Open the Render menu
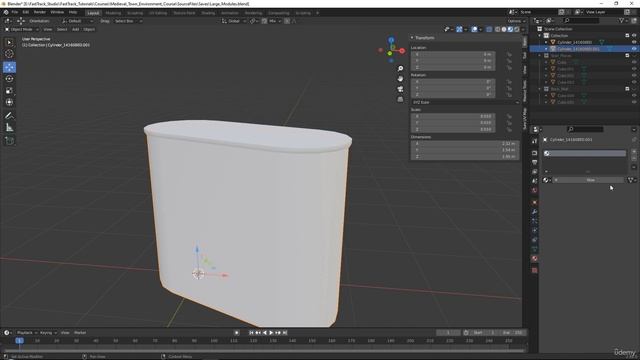Screen dimensions: 640x360 (x=40, y=13)
